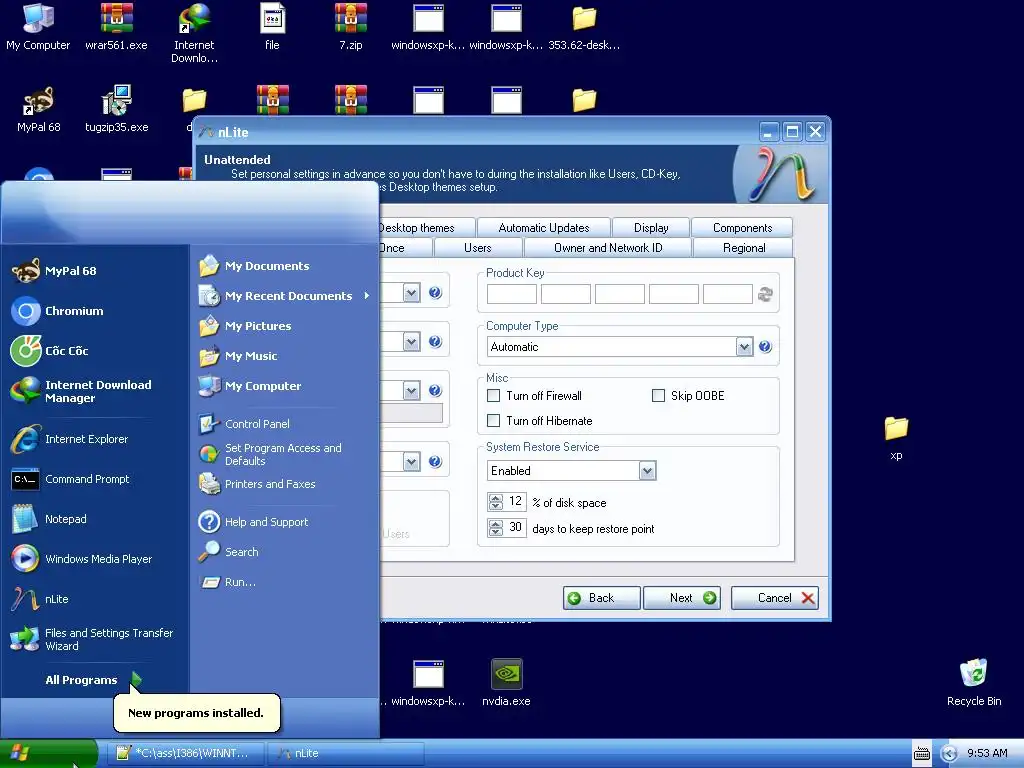This screenshot has height=768, width=1024.
Task: Select wrar561.exe desktop icon
Action: point(116,27)
